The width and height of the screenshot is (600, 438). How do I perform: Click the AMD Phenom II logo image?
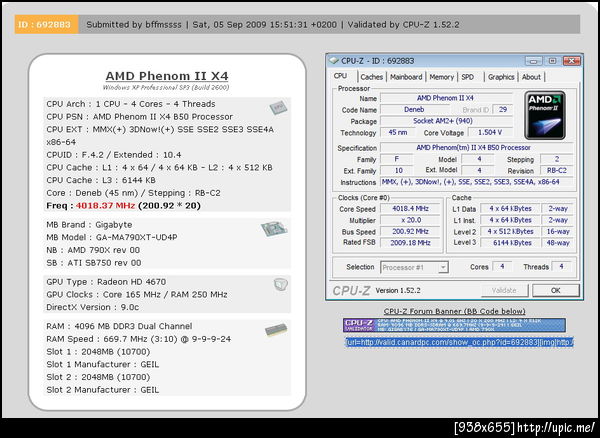click(x=545, y=115)
